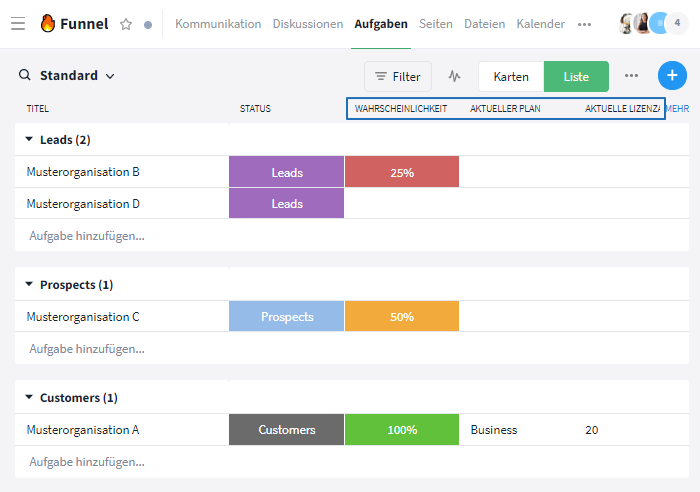Image resolution: width=700 pixels, height=492 pixels.
Task: Click the AKTUELLE LIZENZ column header
Action: pyautogui.click(x=622, y=108)
